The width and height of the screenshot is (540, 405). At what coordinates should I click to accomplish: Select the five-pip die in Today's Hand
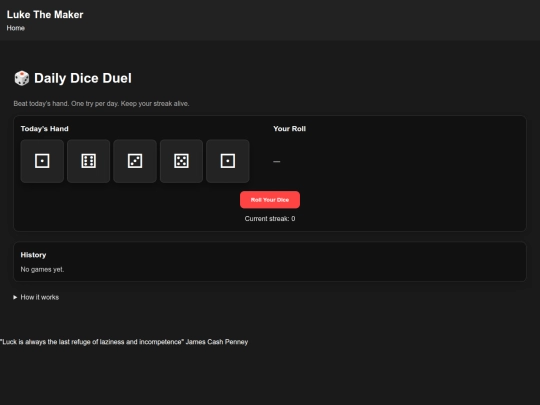(181, 161)
